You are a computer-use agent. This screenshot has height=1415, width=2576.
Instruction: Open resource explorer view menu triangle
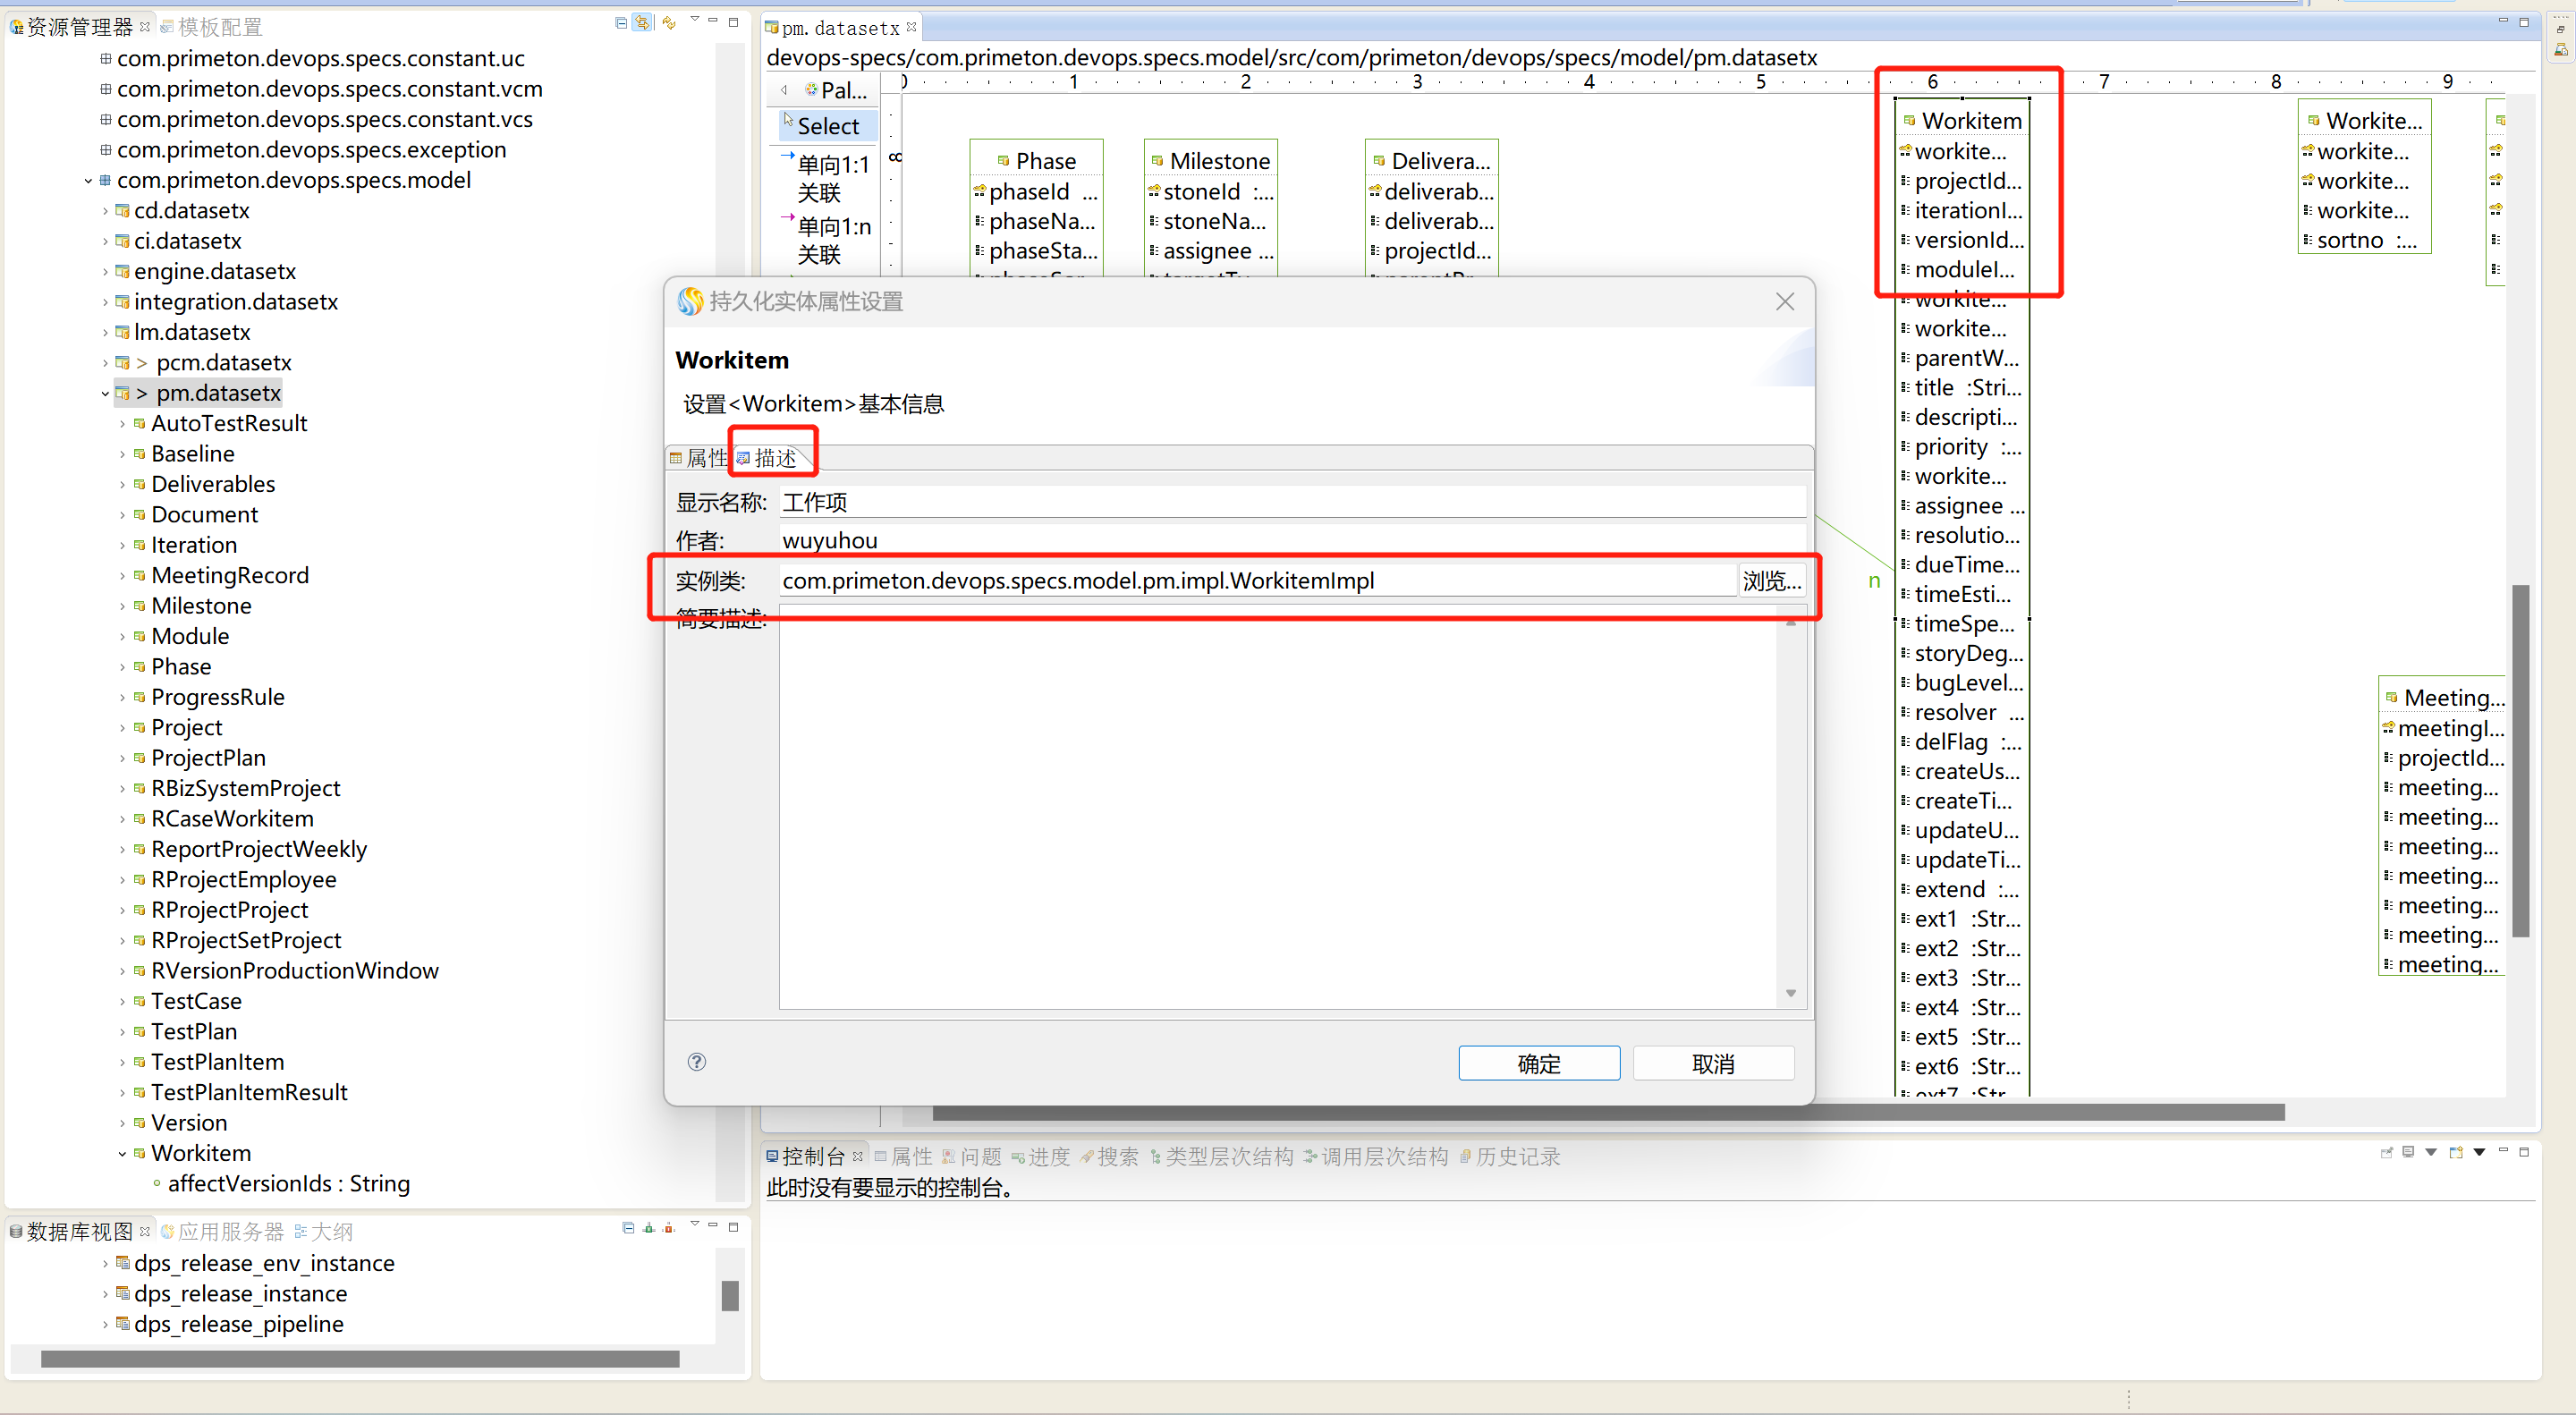tap(695, 21)
